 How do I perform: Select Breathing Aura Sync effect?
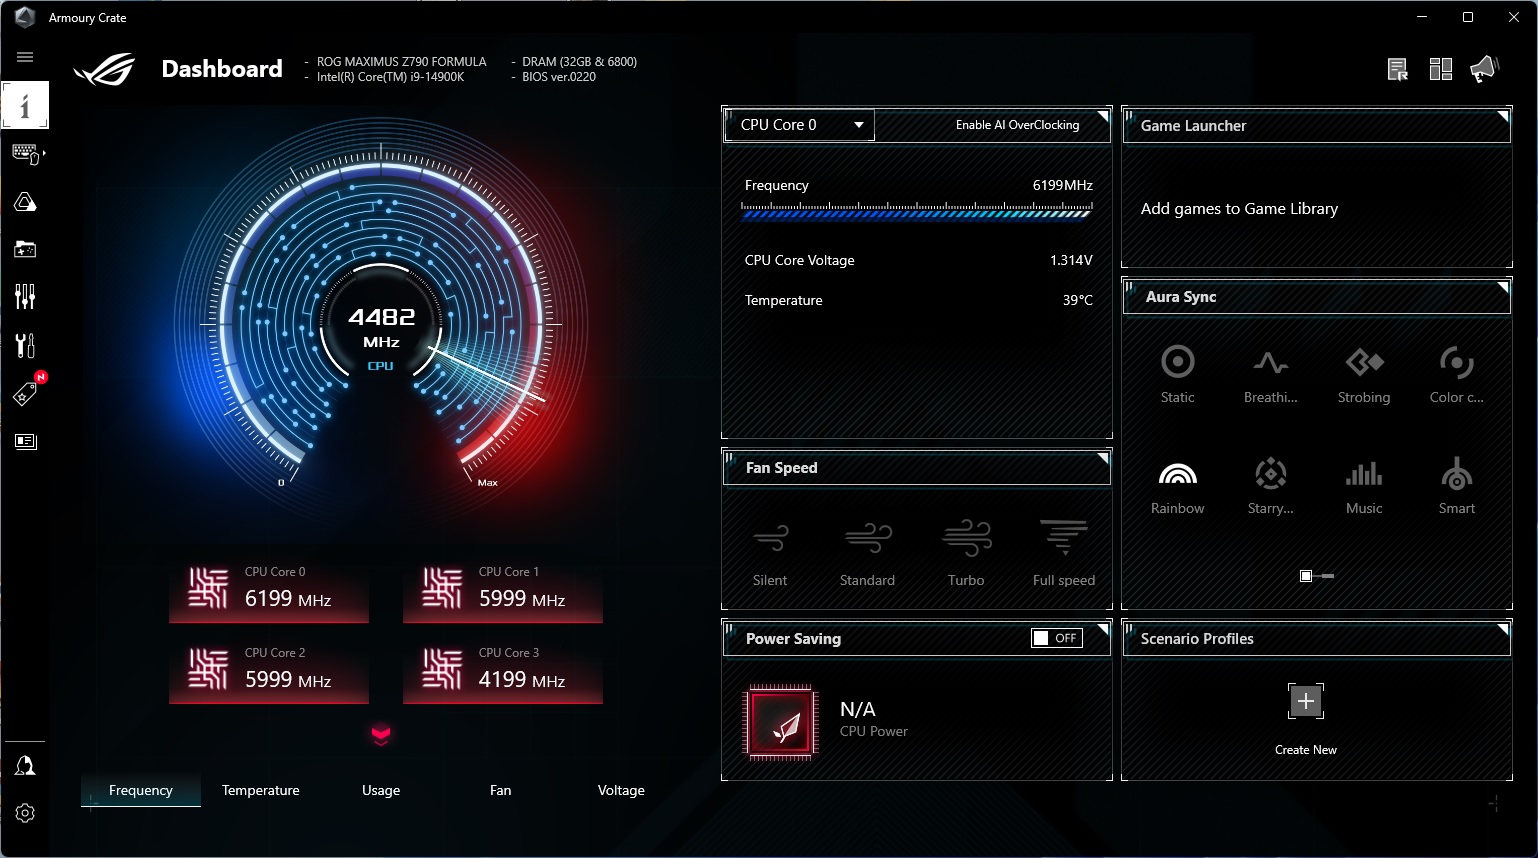pyautogui.click(x=1271, y=375)
